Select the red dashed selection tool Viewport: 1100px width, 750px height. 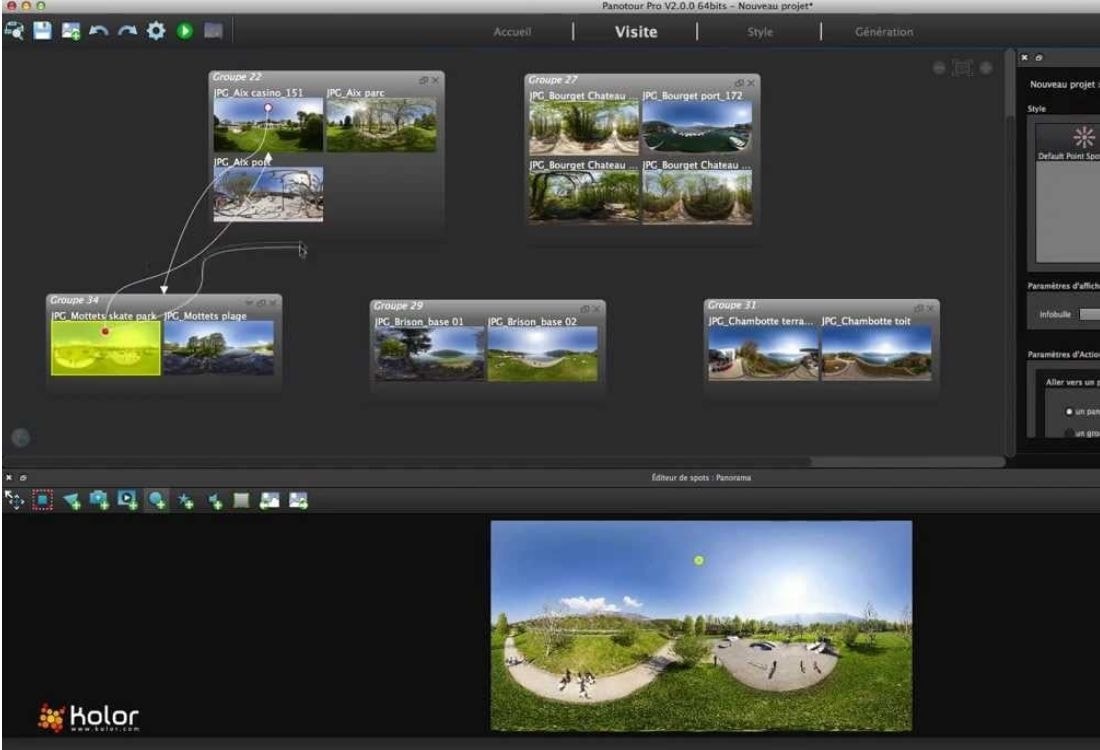pyautogui.click(x=42, y=499)
